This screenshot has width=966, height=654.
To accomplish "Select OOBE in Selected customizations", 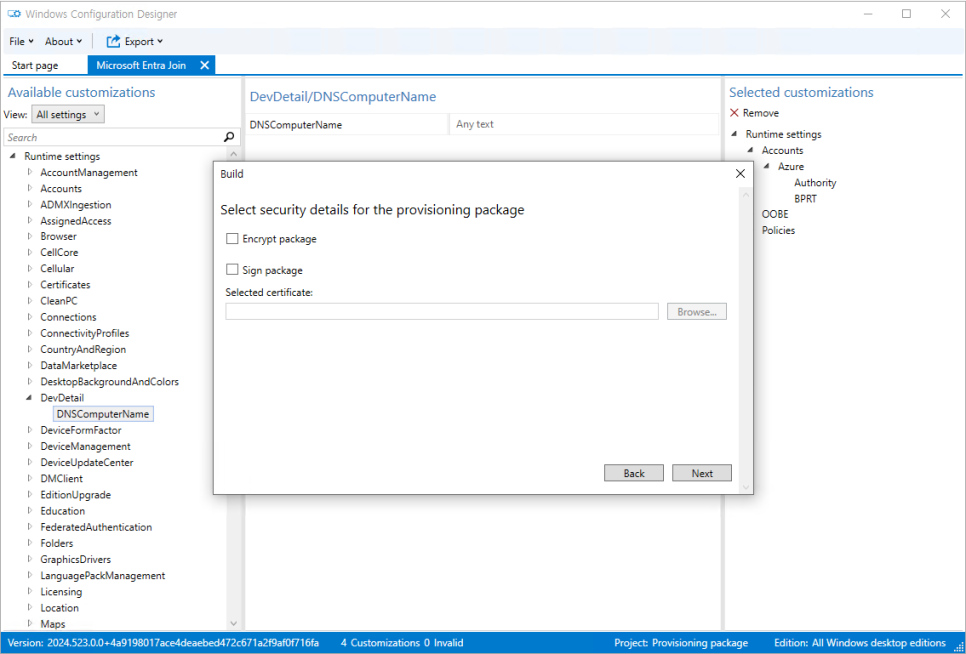I will 775,214.
